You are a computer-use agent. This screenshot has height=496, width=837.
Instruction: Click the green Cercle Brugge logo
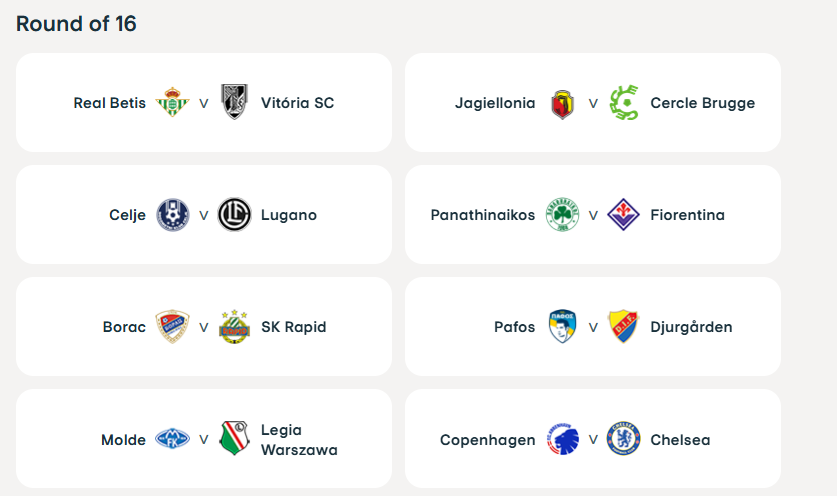(x=624, y=103)
